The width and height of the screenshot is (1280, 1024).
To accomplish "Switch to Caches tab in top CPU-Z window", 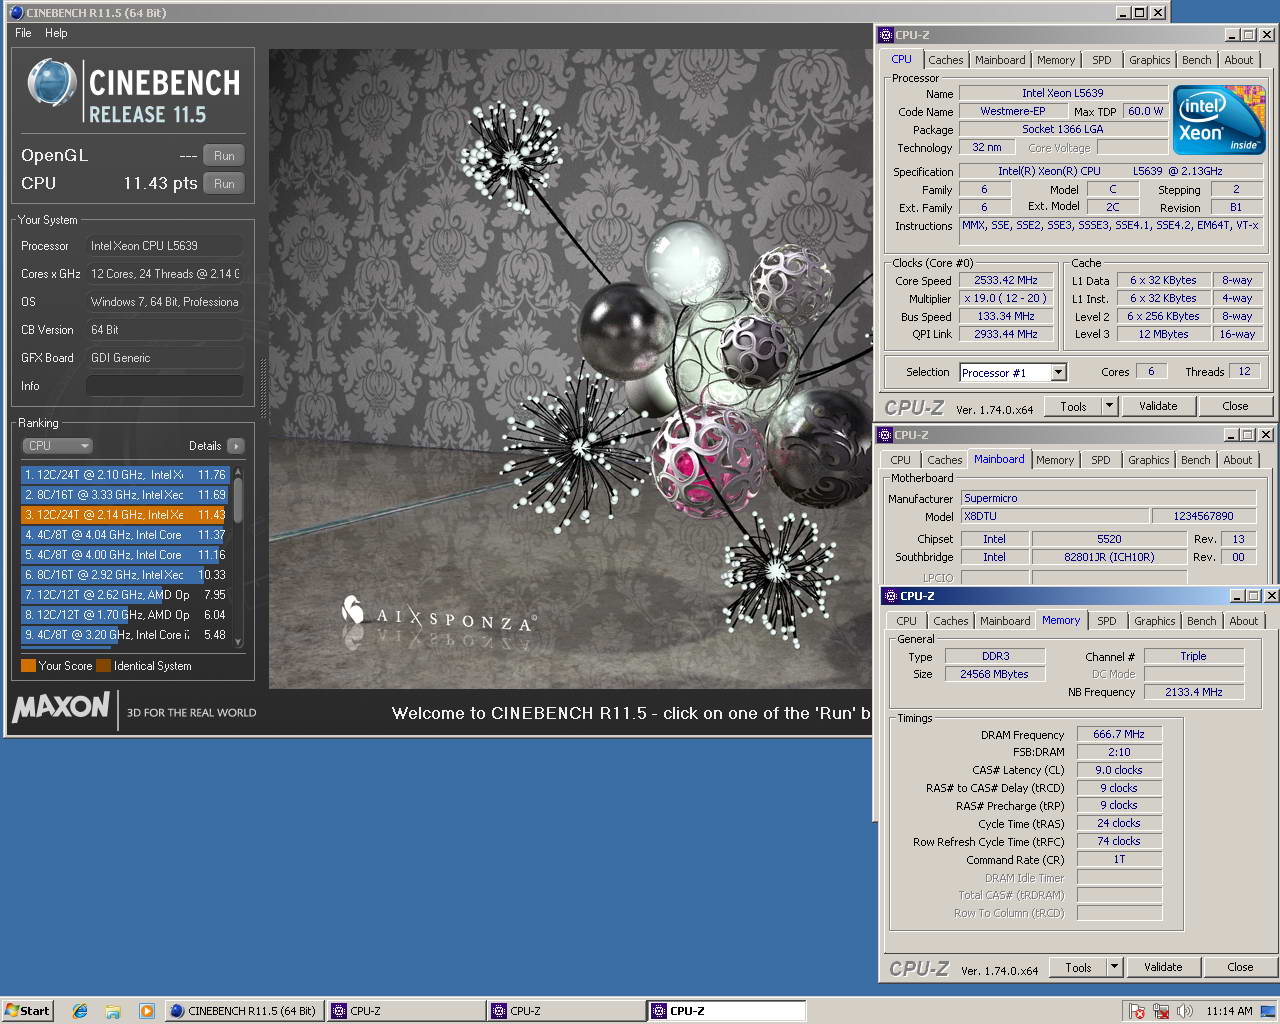I will (945, 60).
